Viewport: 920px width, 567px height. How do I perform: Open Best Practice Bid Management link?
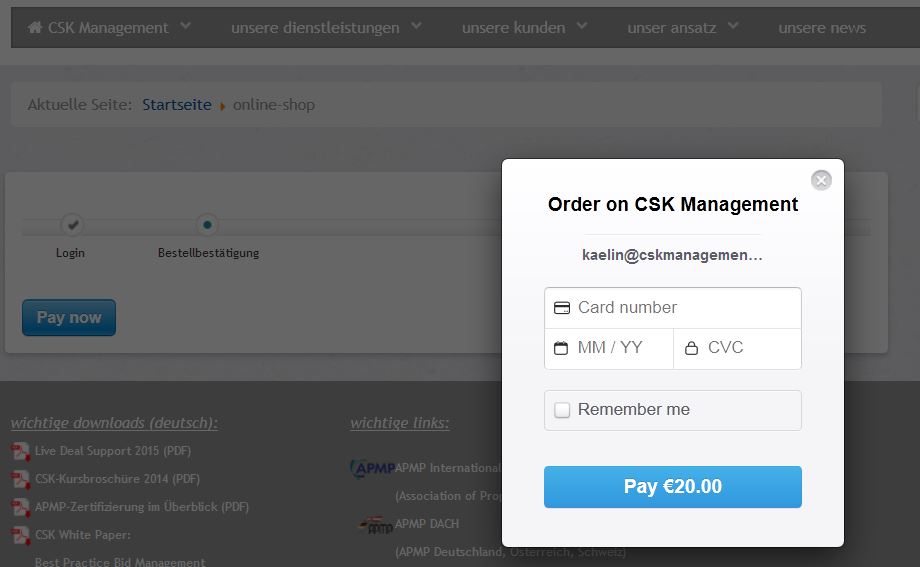[120, 562]
